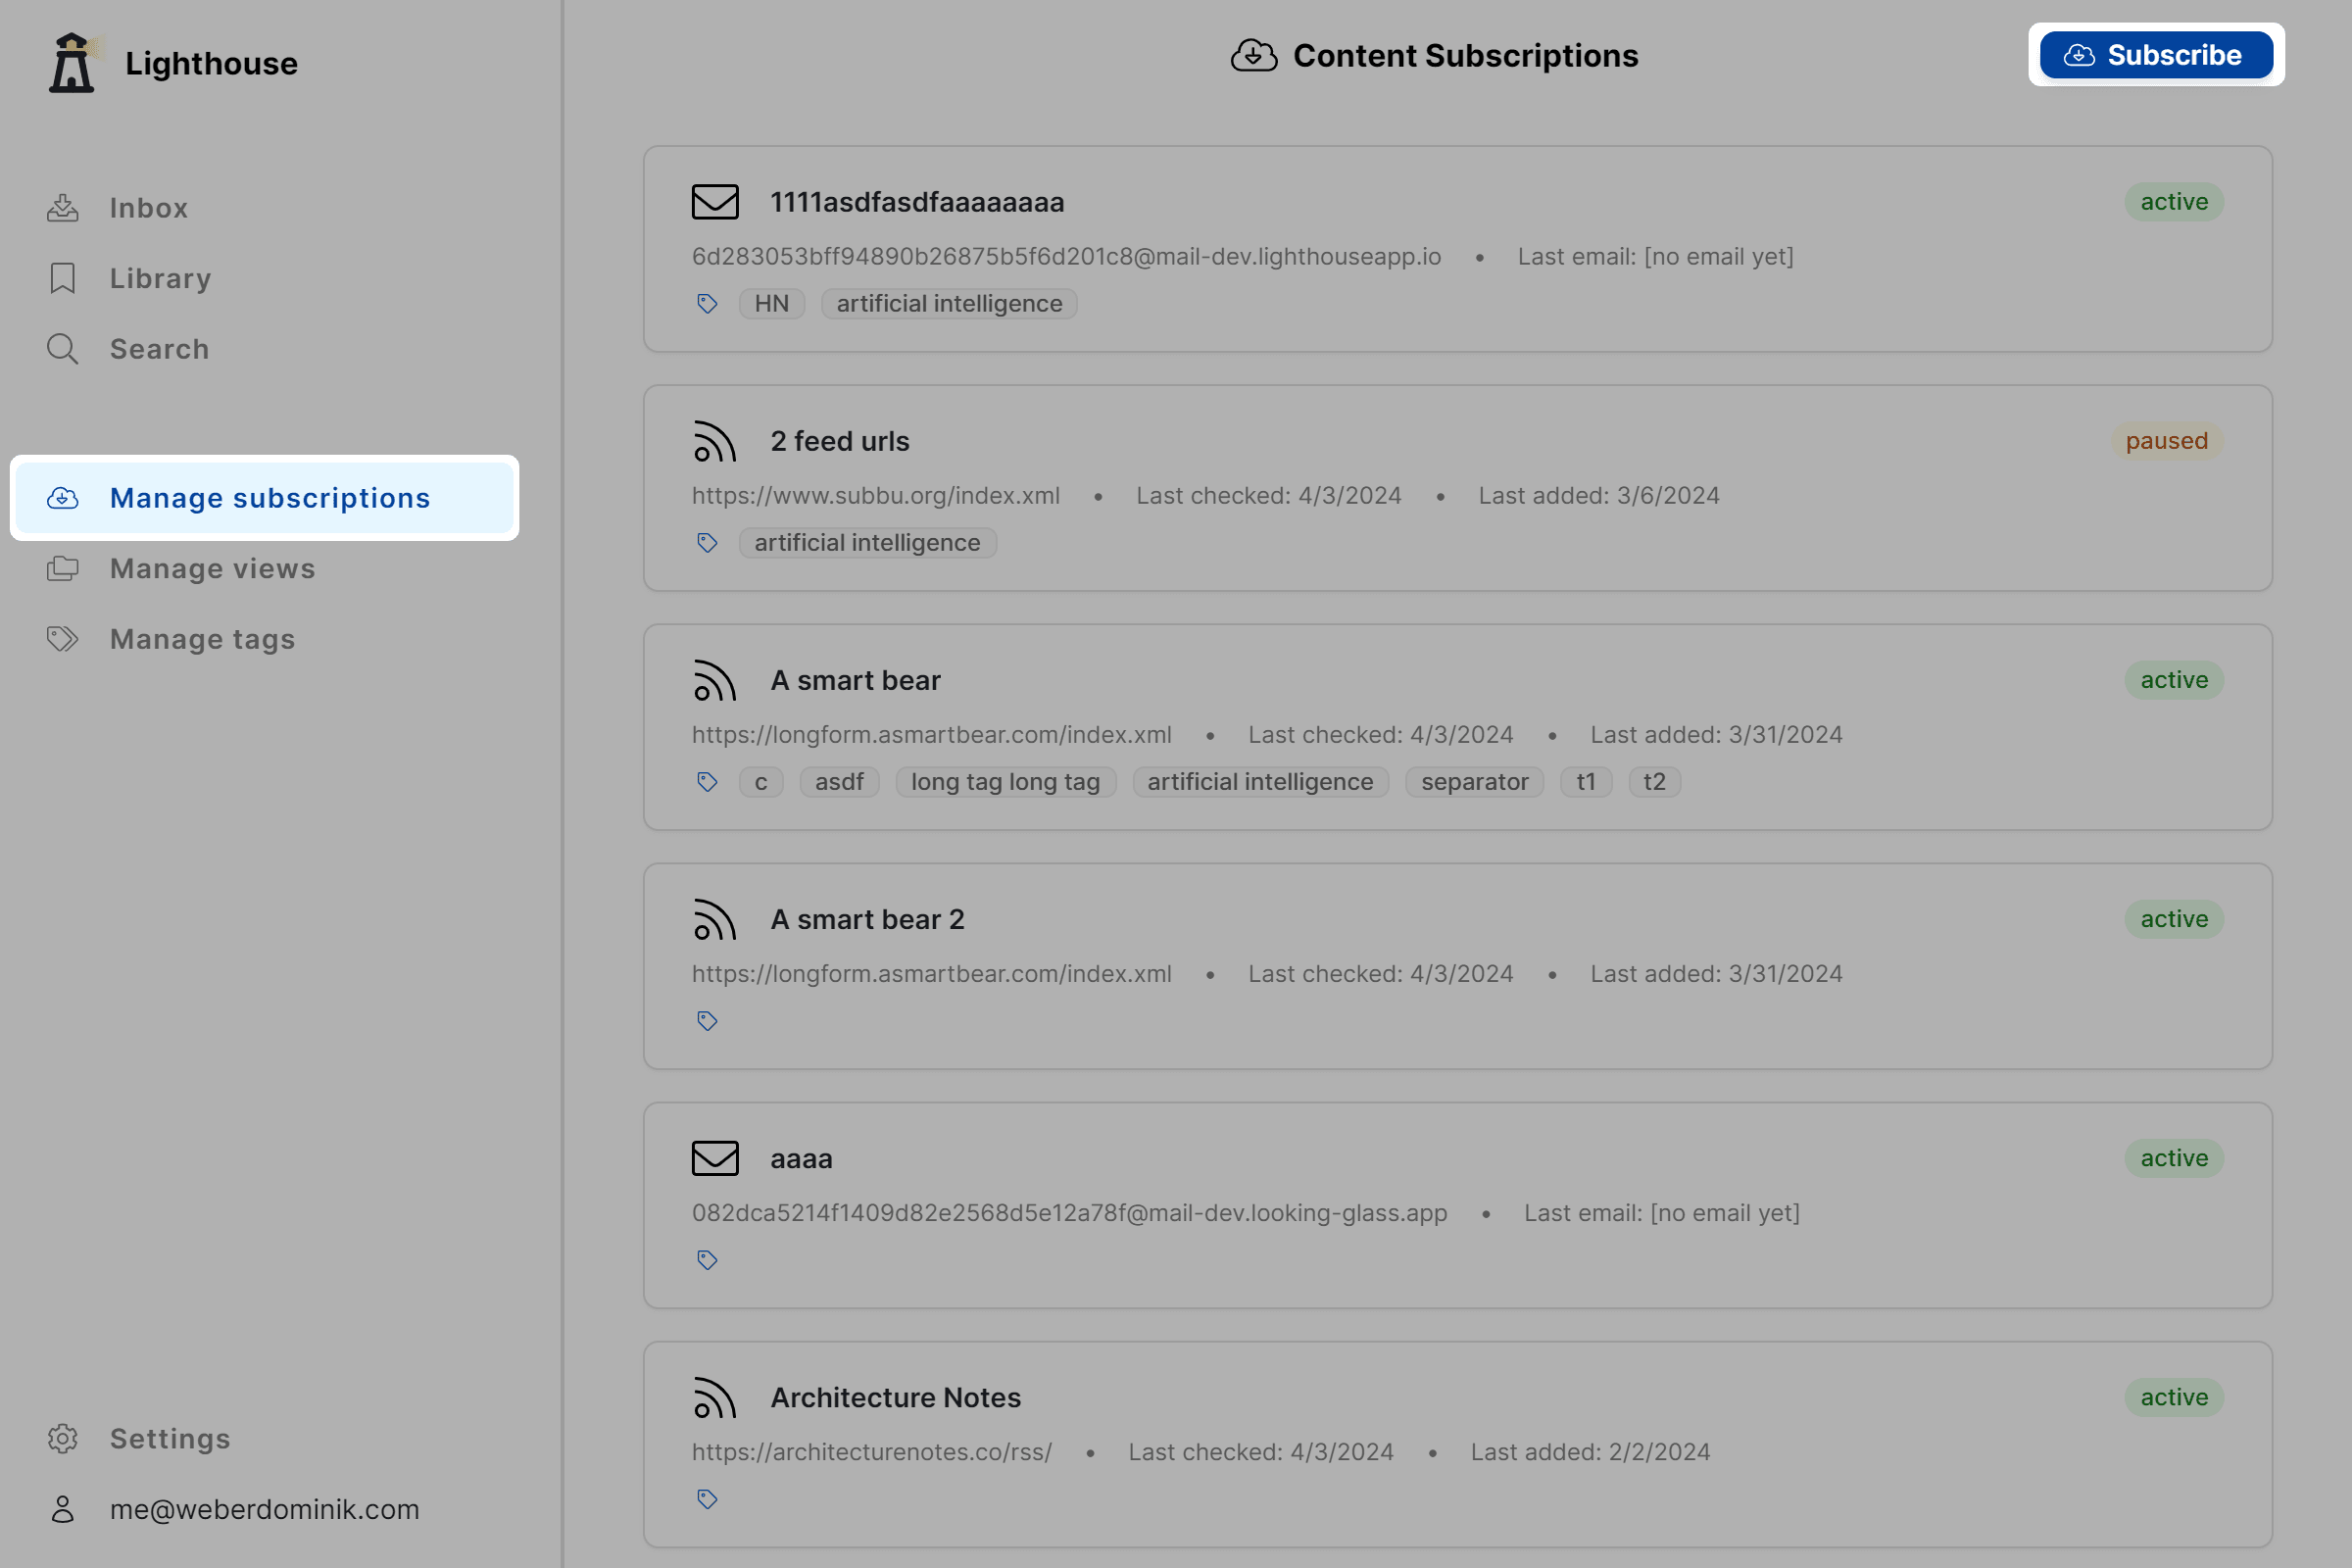Click the Subscribe button
Viewport: 2352px width, 1568px height.
point(2155,55)
